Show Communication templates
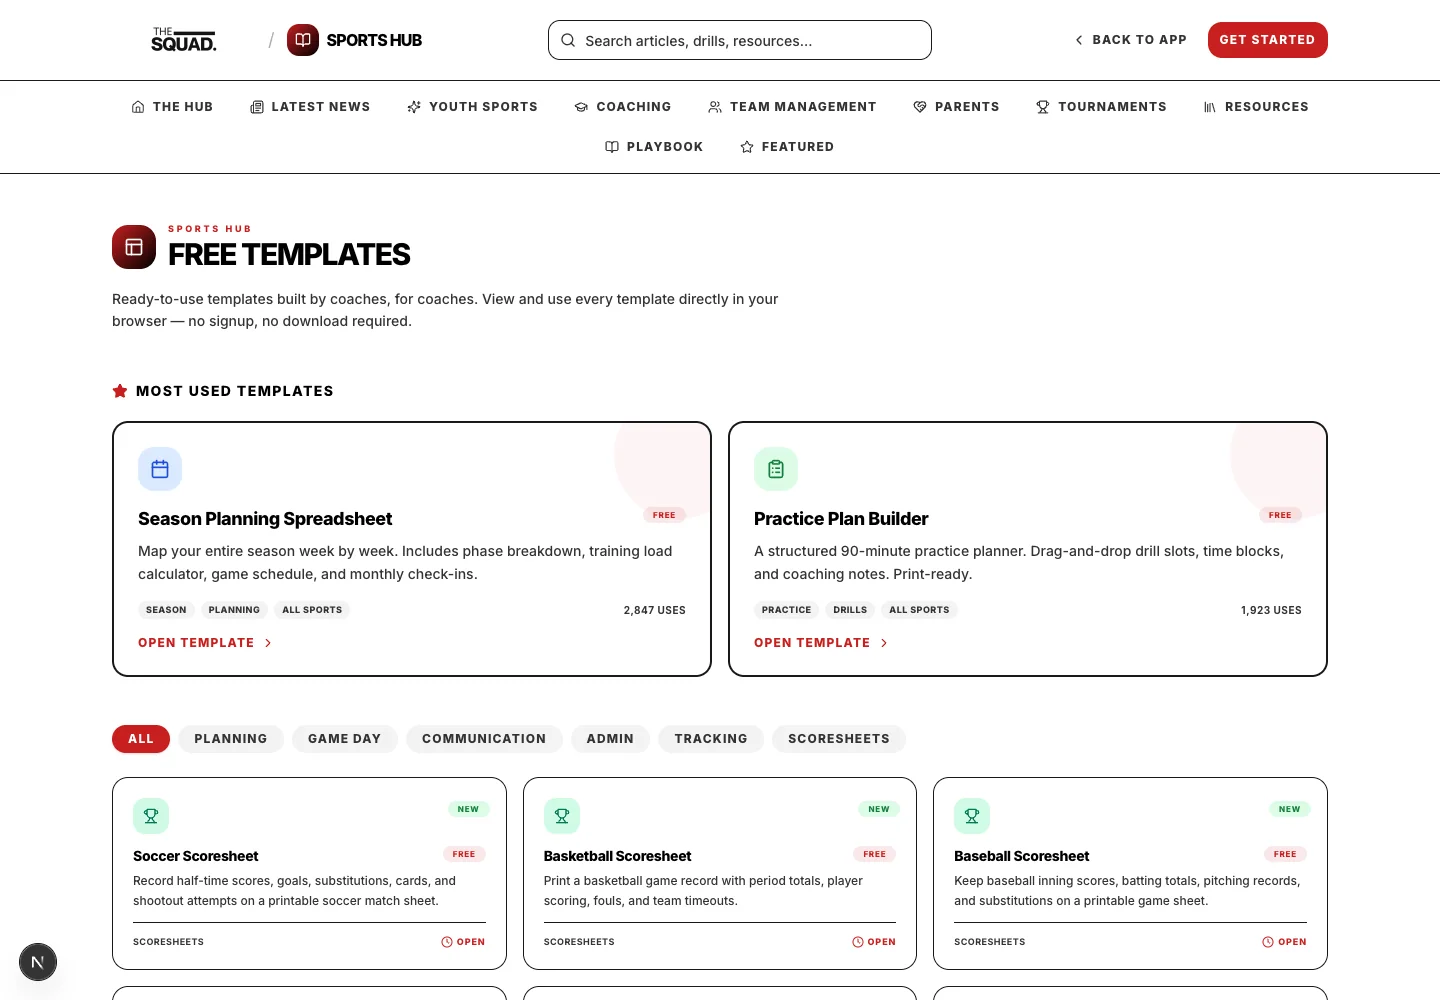The width and height of the screenshot is (1440, 1000). point(484,739)
